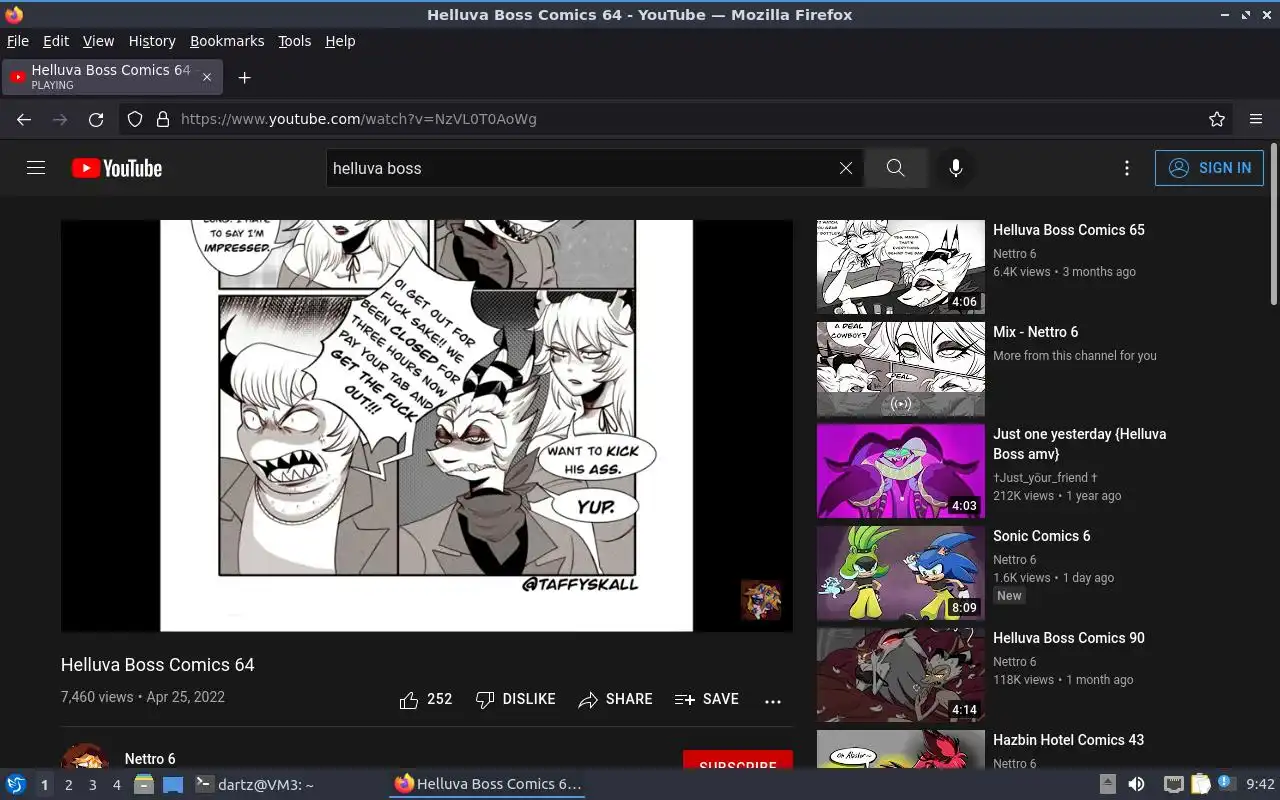Click SAVE to add to playlist
Screen dimensions: 1280x800
[707, 700]
